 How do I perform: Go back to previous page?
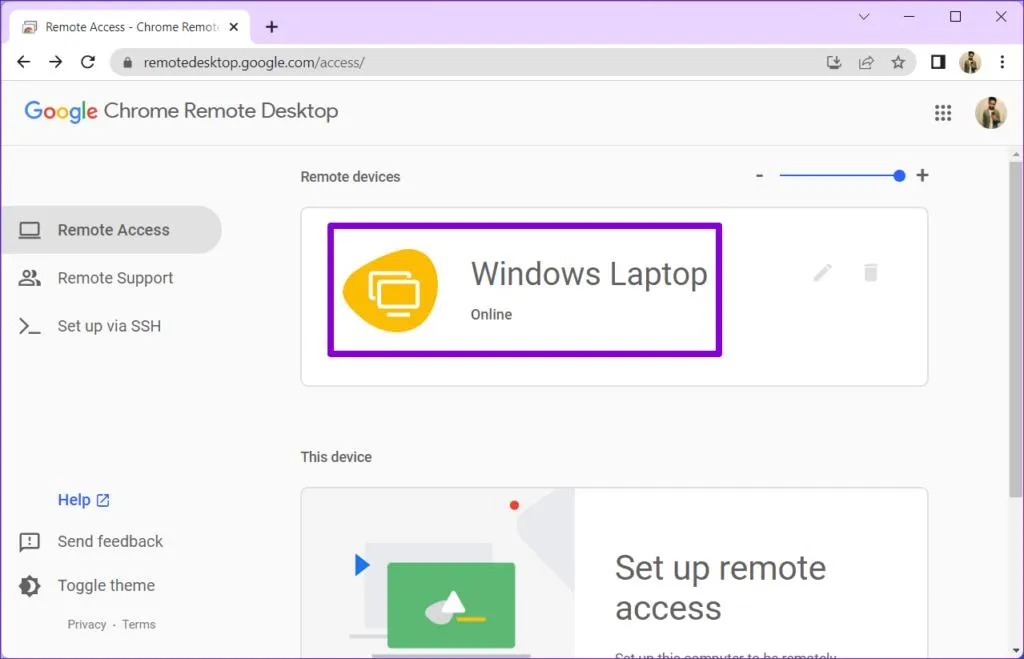24,62
